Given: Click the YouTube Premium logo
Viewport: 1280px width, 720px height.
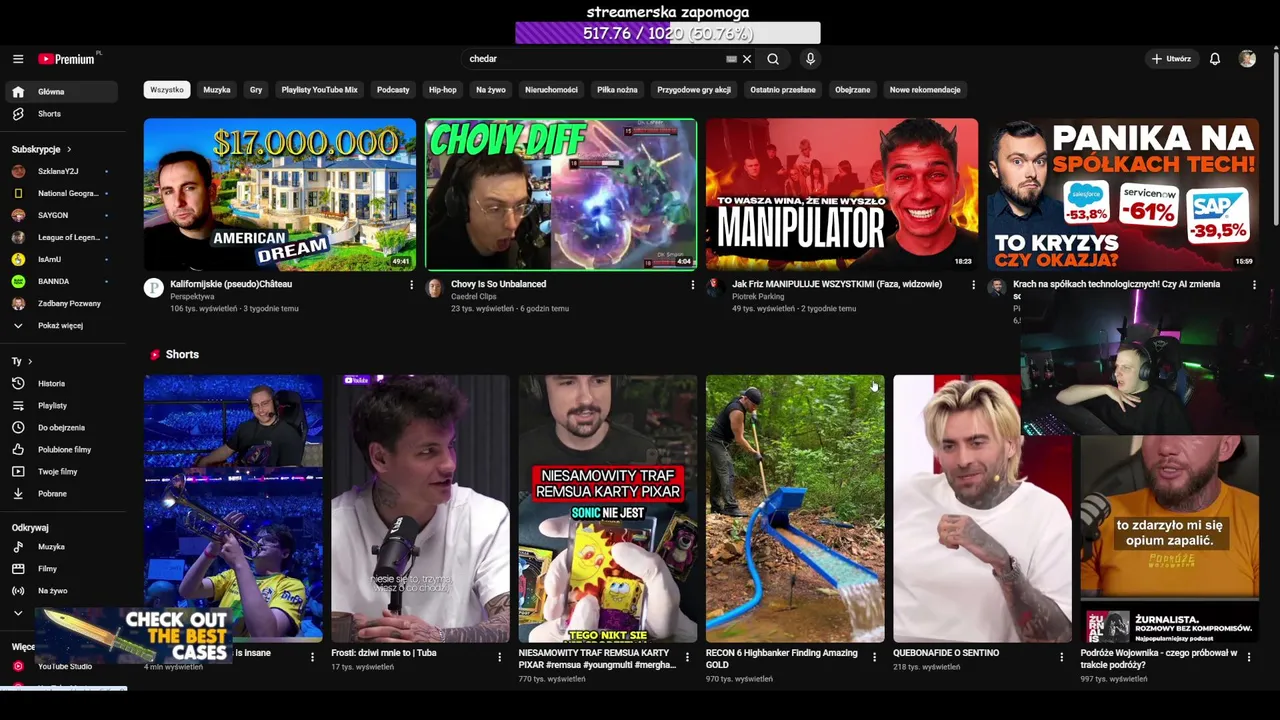Looking at the screenshot, I should 67,59.
